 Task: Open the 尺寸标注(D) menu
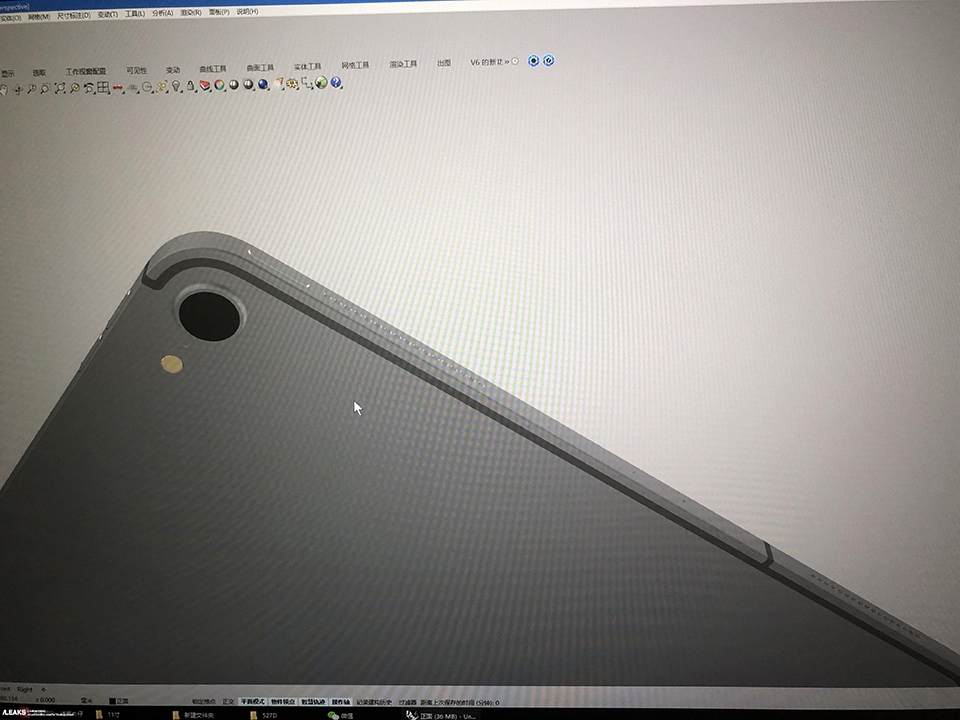coord(73,16)
